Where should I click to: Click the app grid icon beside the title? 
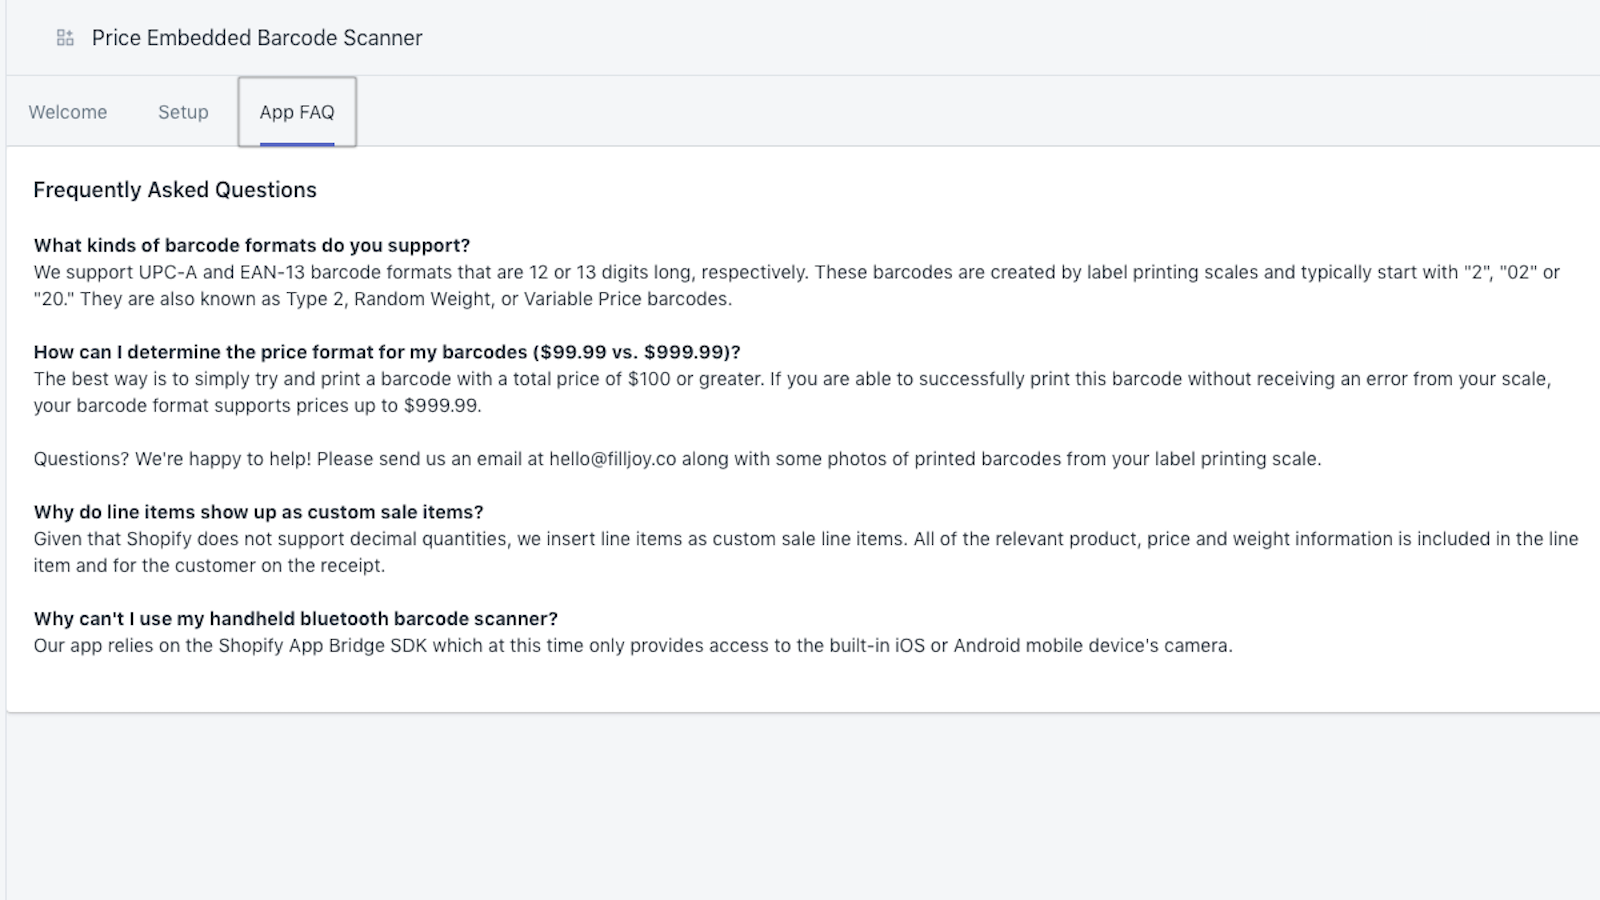[65, 38]
